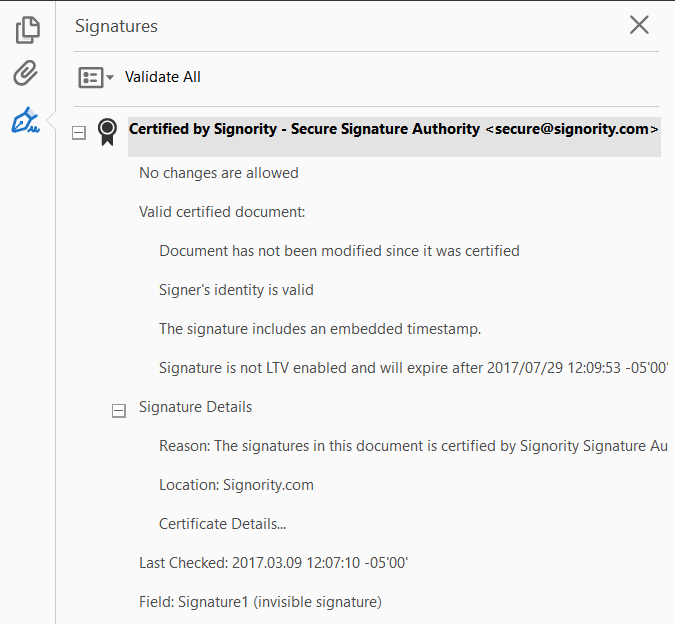The image size is (675, 624).
Task: Click Validate All
Action: point(163,77)
